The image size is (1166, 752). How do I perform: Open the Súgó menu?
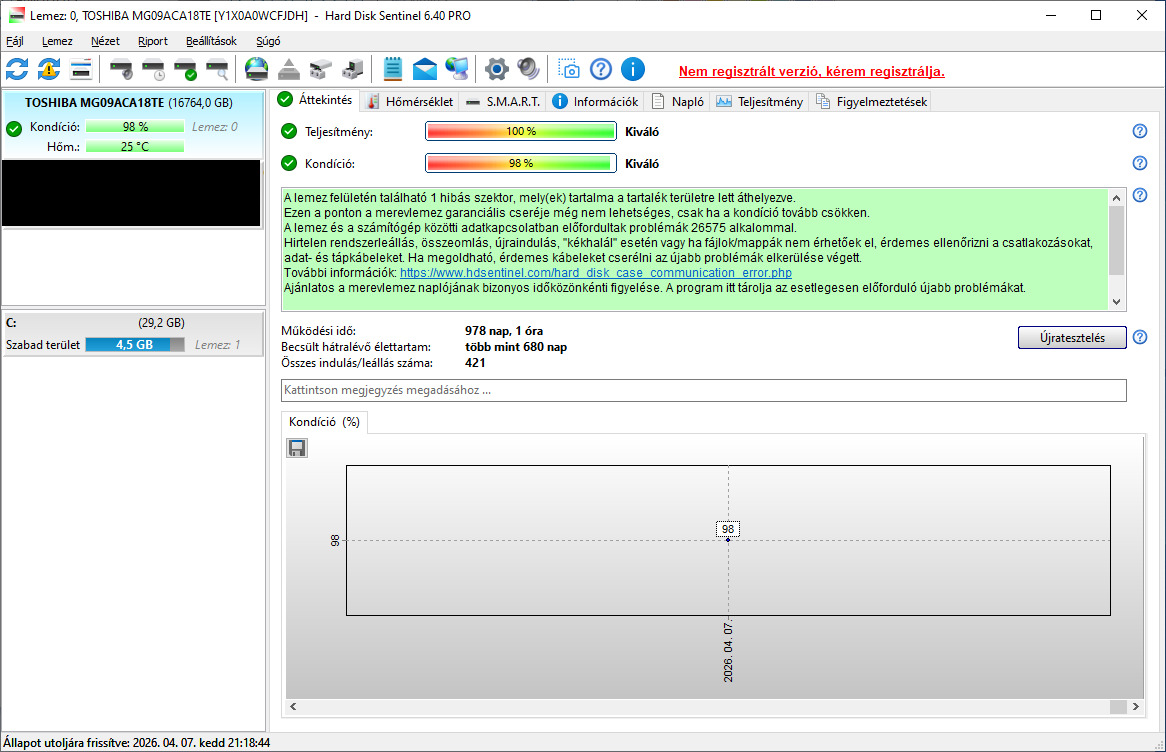(268, 42)
